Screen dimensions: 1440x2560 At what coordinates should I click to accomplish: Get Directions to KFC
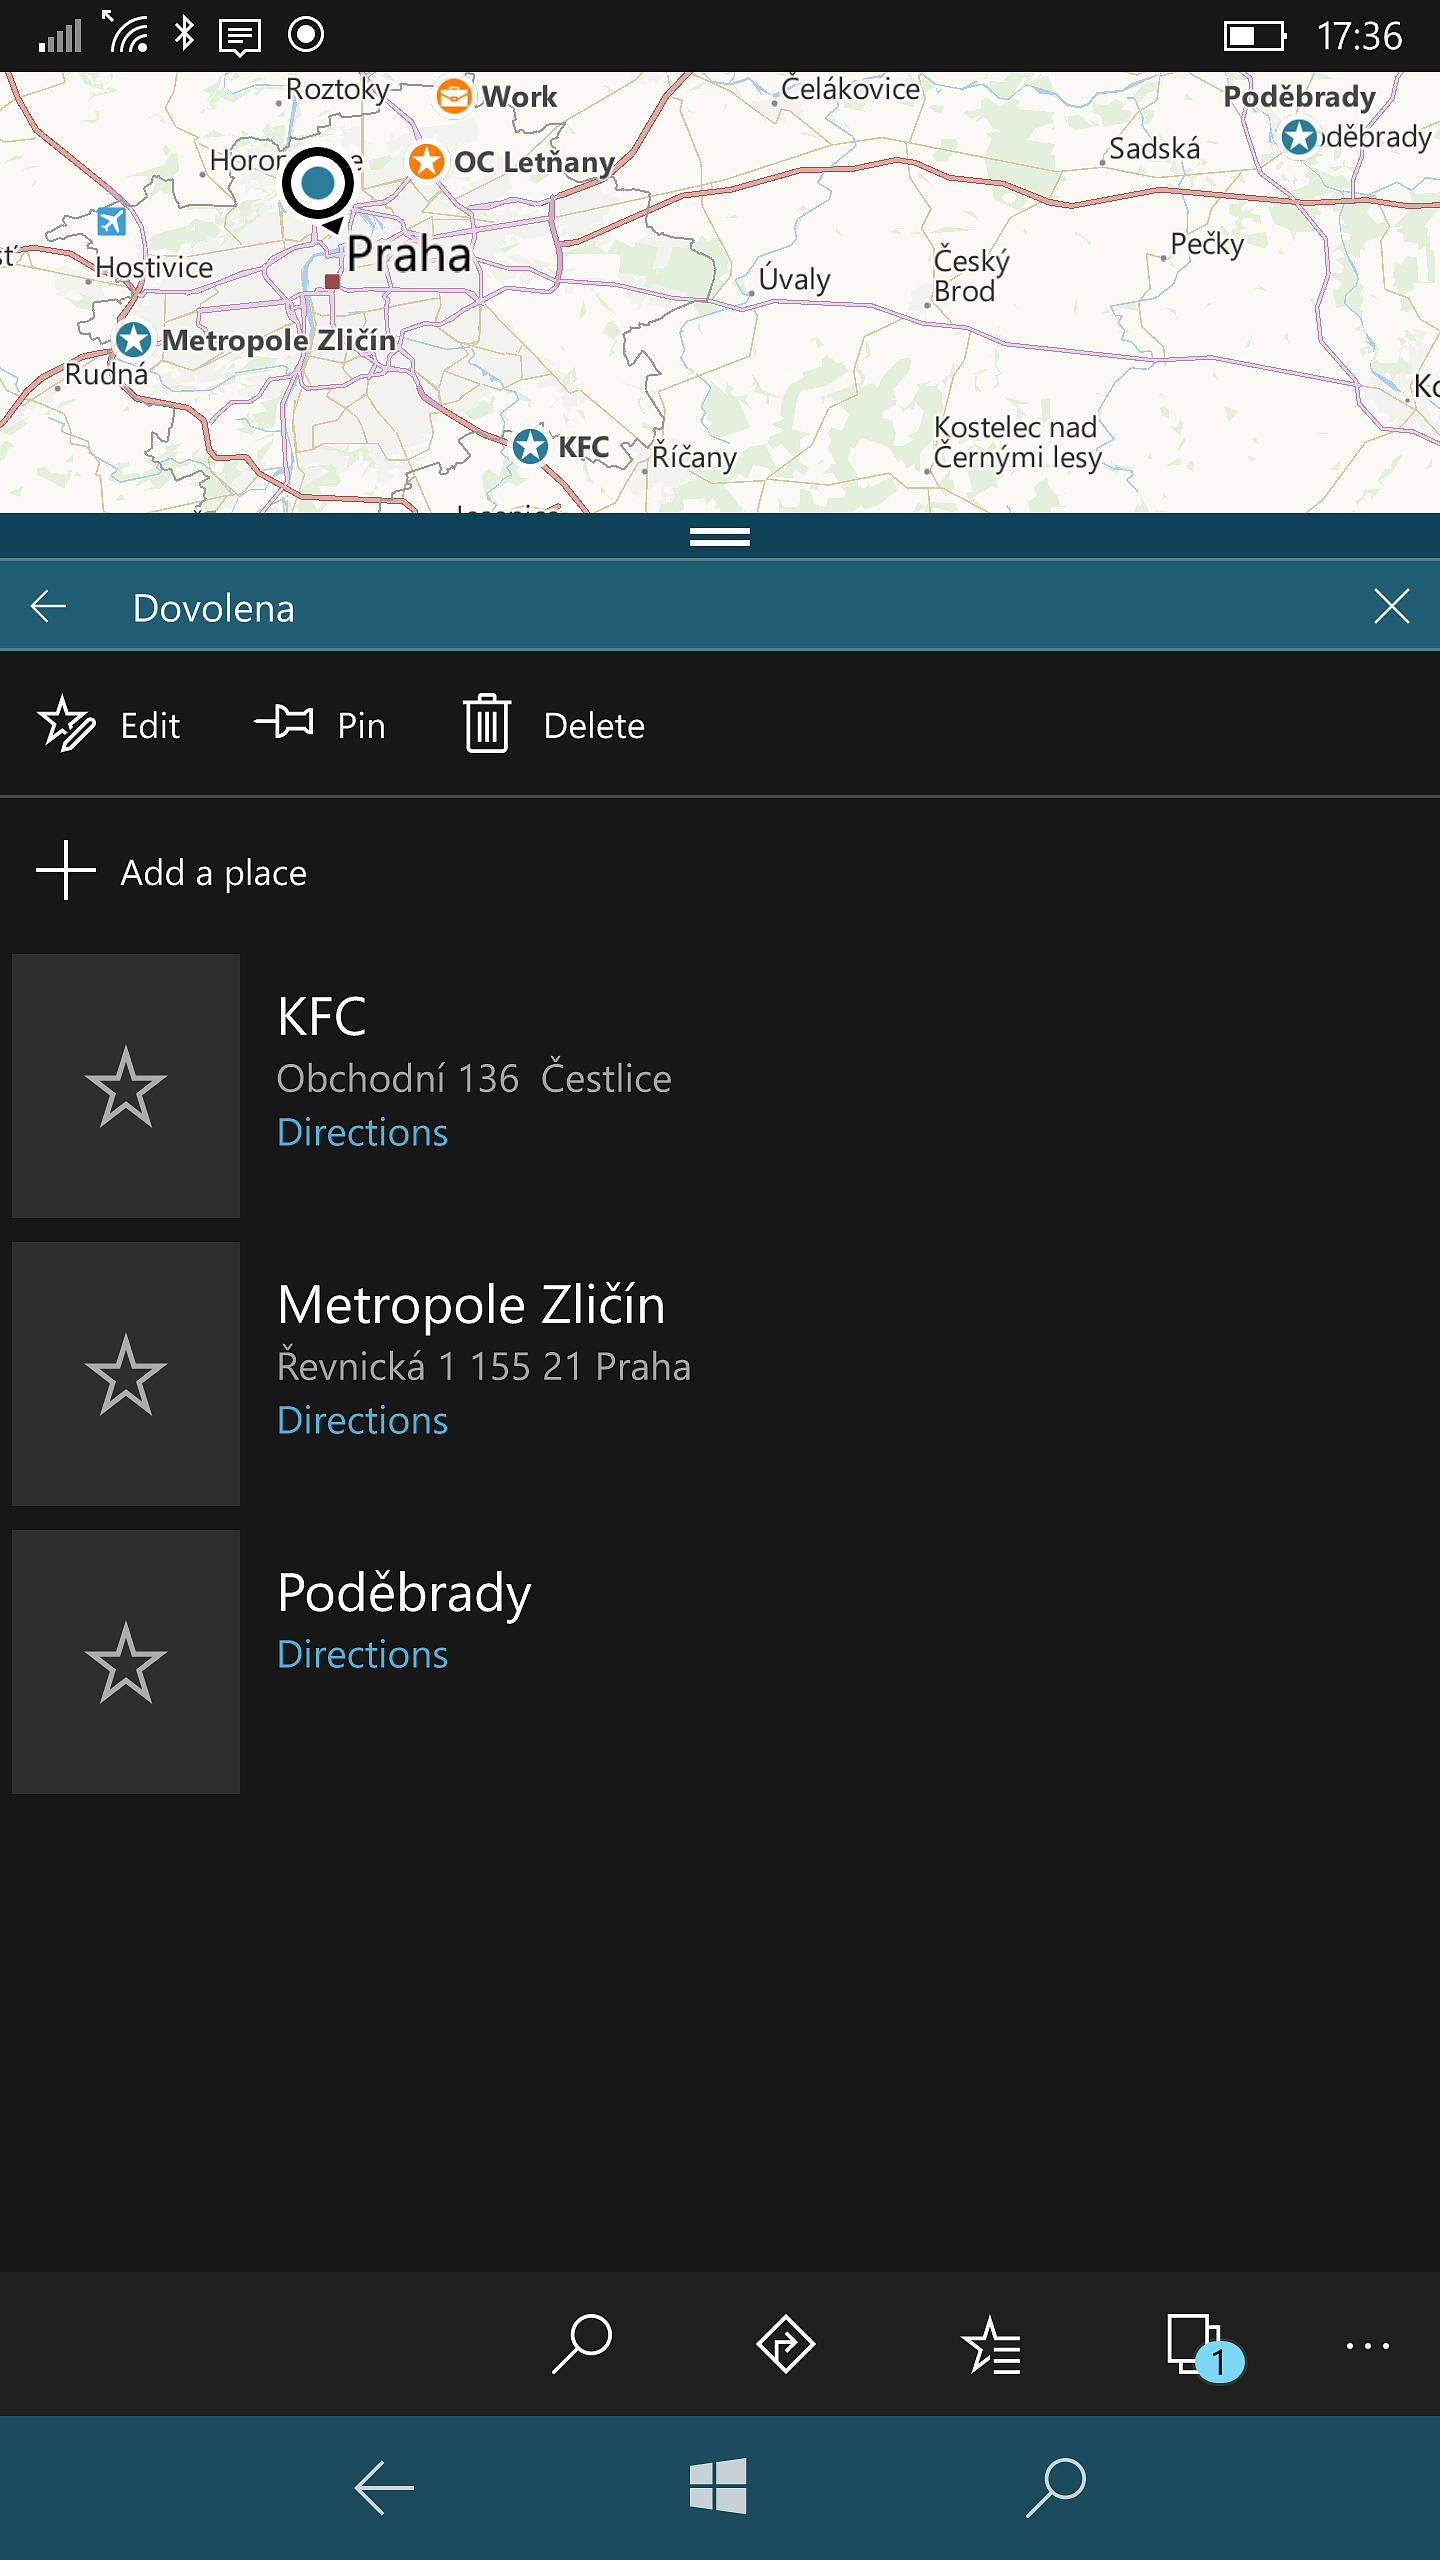pos(362,1132)
